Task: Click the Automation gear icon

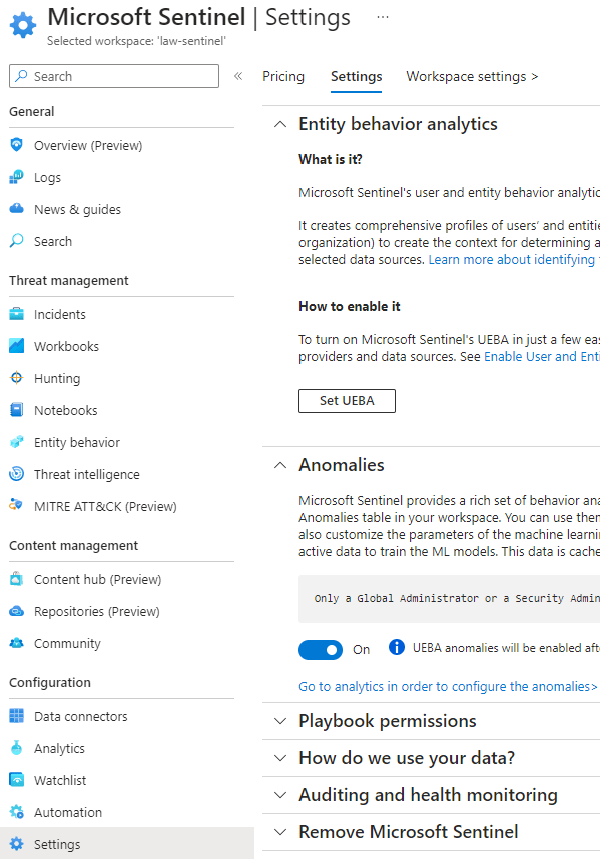Action: pos(16,812)
